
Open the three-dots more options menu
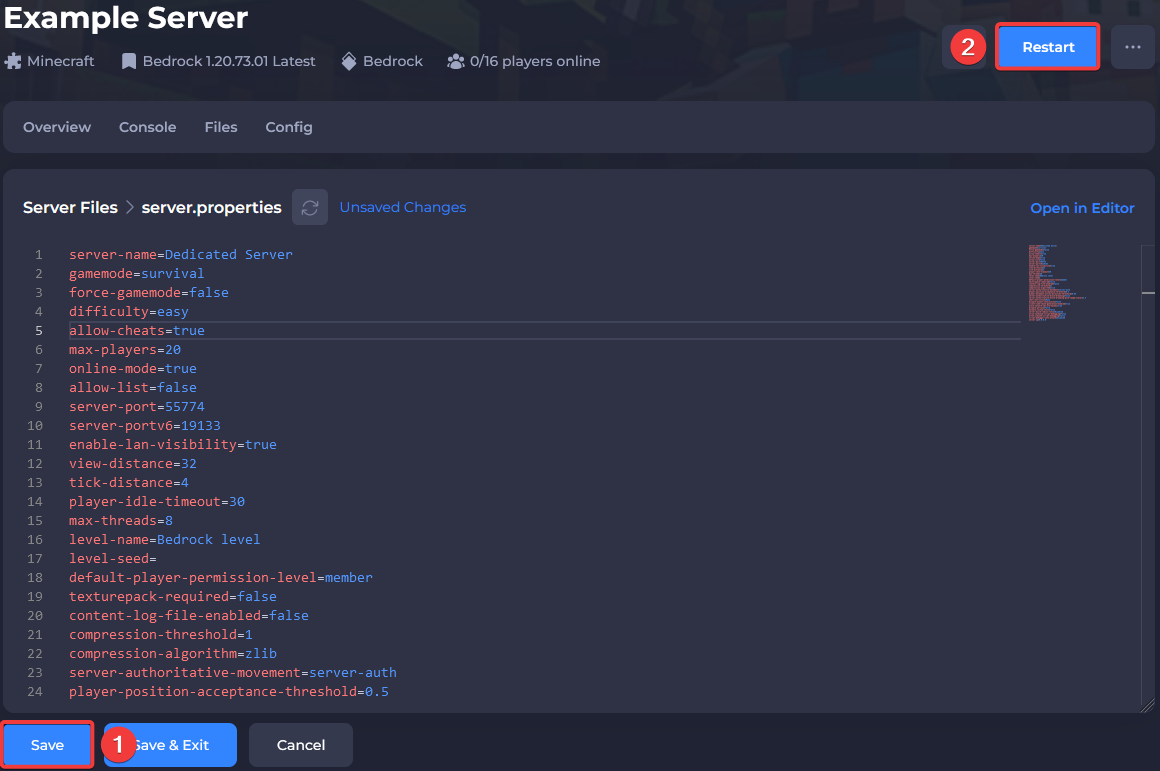pos(1132,47)
